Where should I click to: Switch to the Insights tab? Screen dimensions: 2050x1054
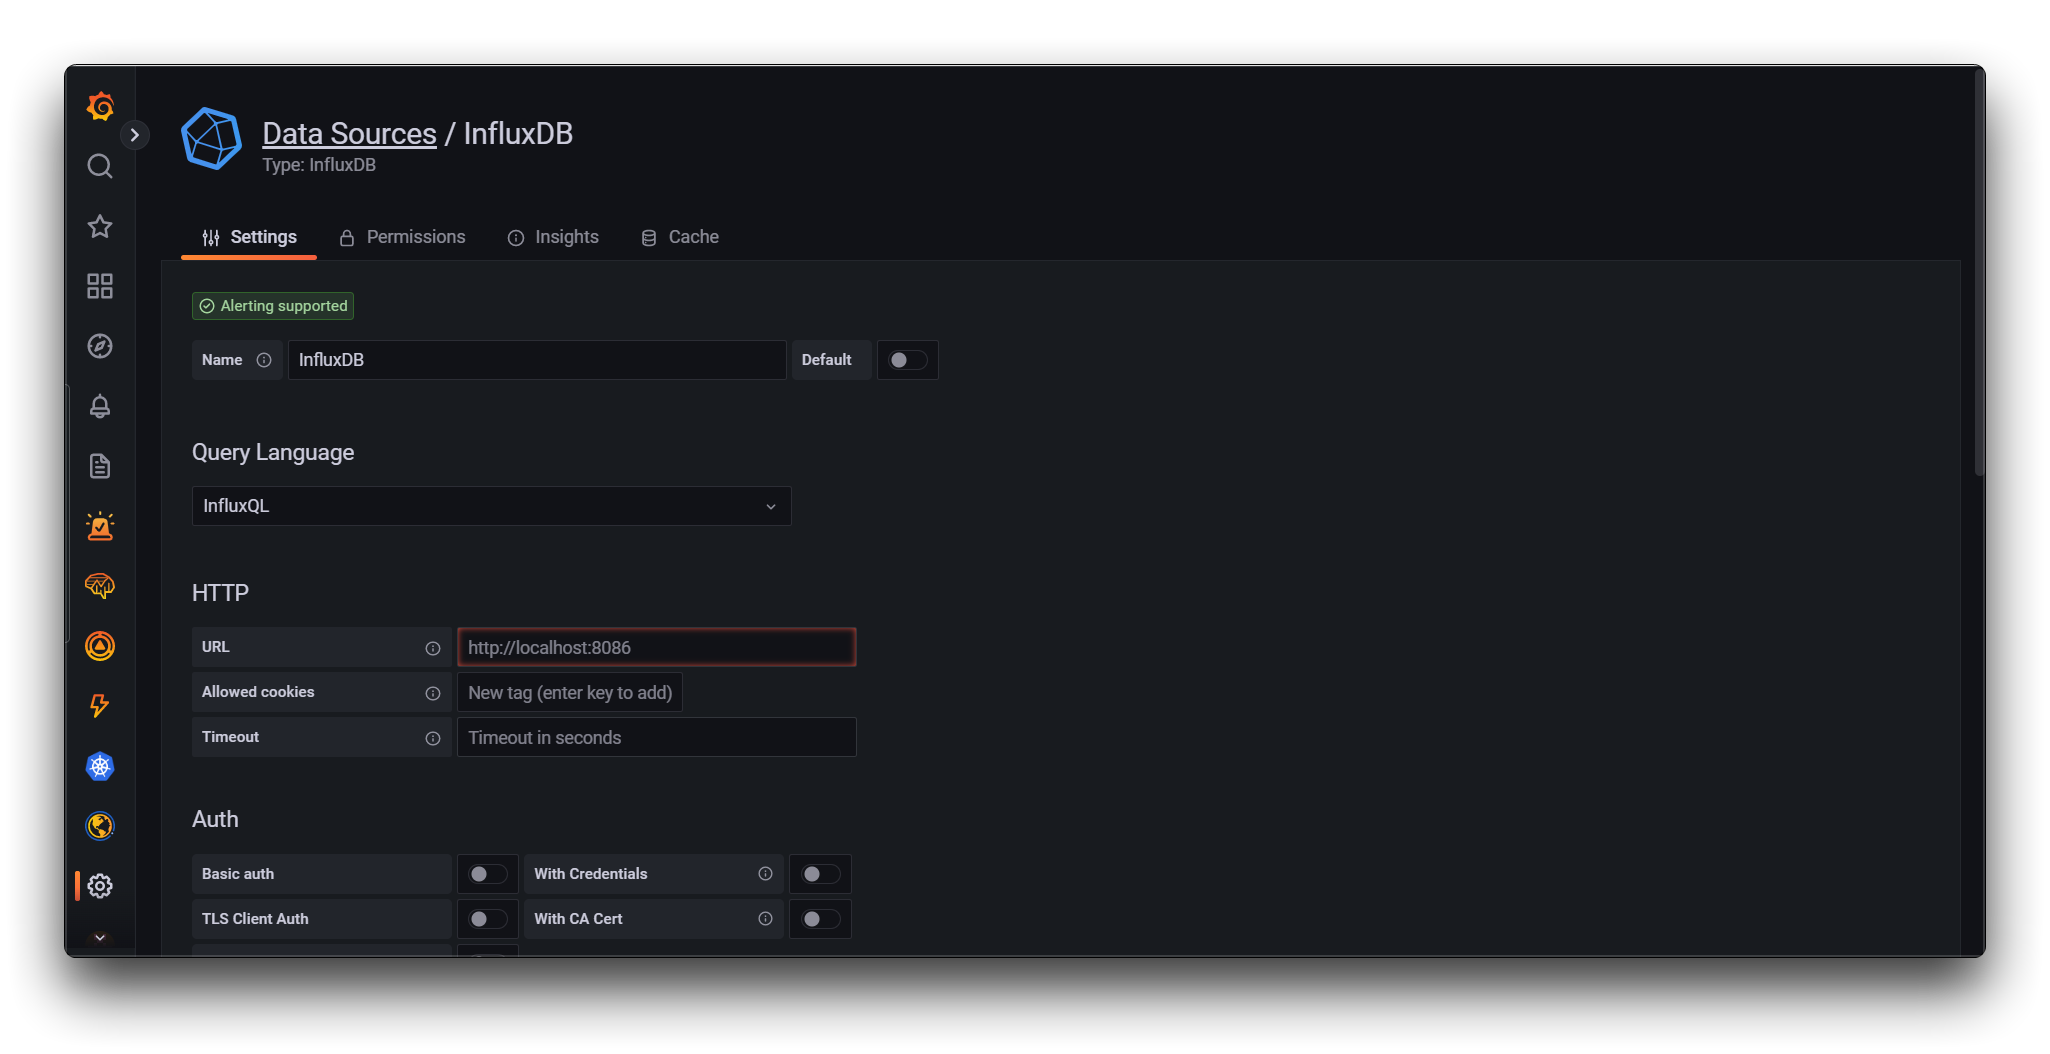(553, 237)
